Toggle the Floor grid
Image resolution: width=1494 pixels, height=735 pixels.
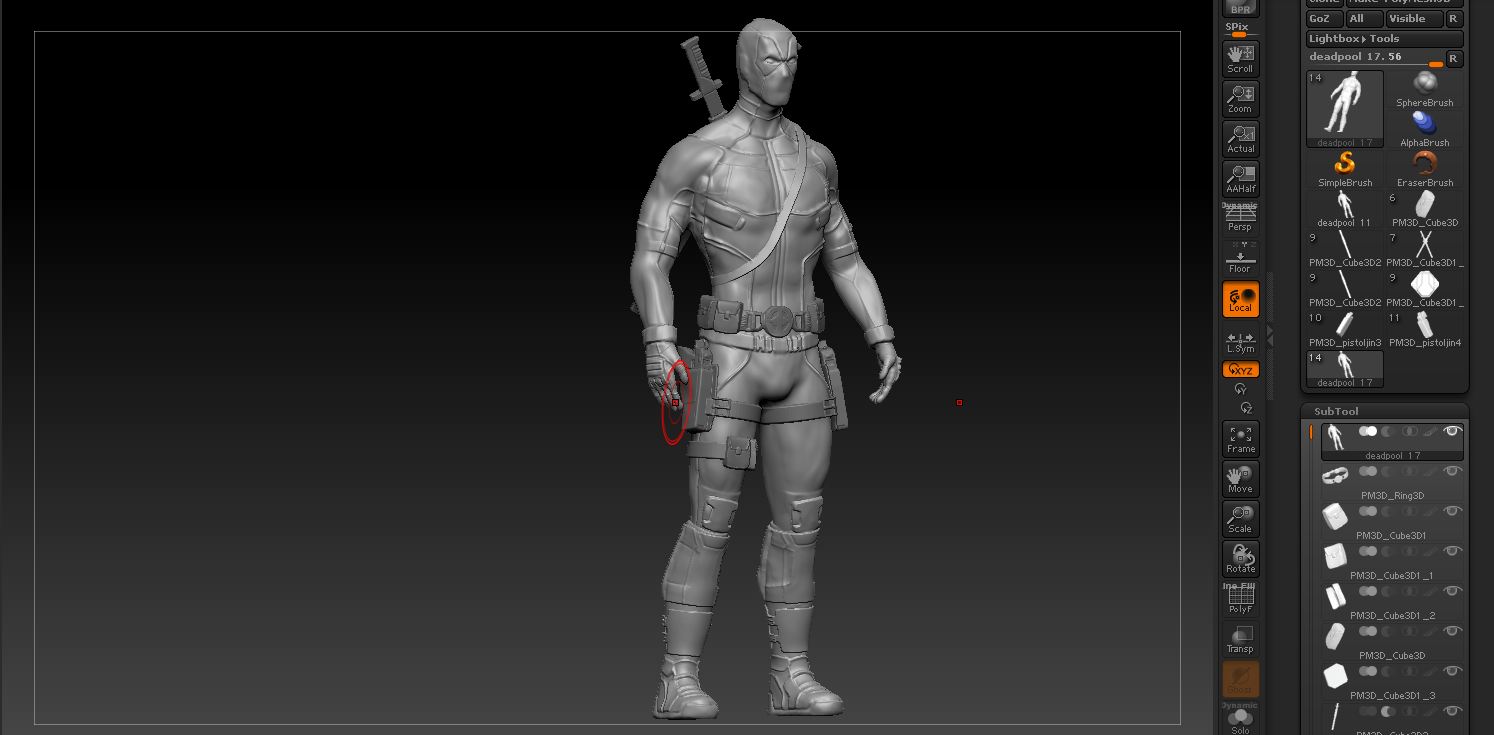pyautogui.click(x=1240, y=259)
